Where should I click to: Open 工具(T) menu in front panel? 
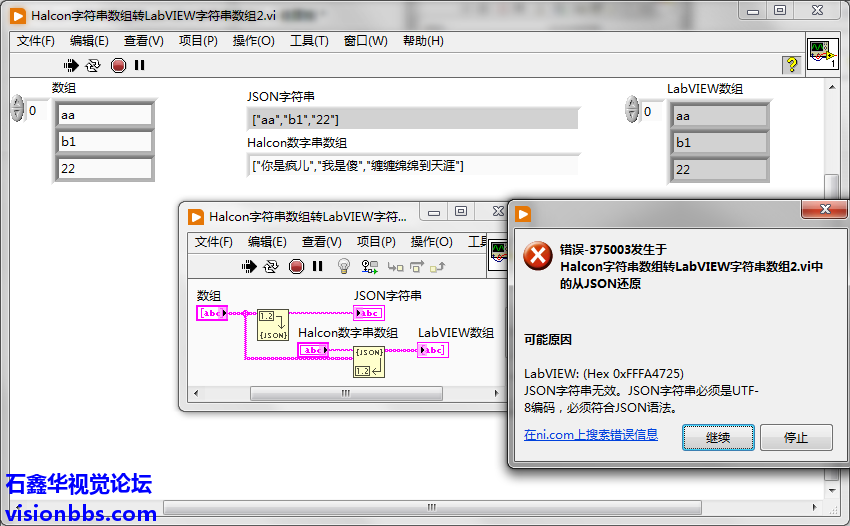coord(309,41)
